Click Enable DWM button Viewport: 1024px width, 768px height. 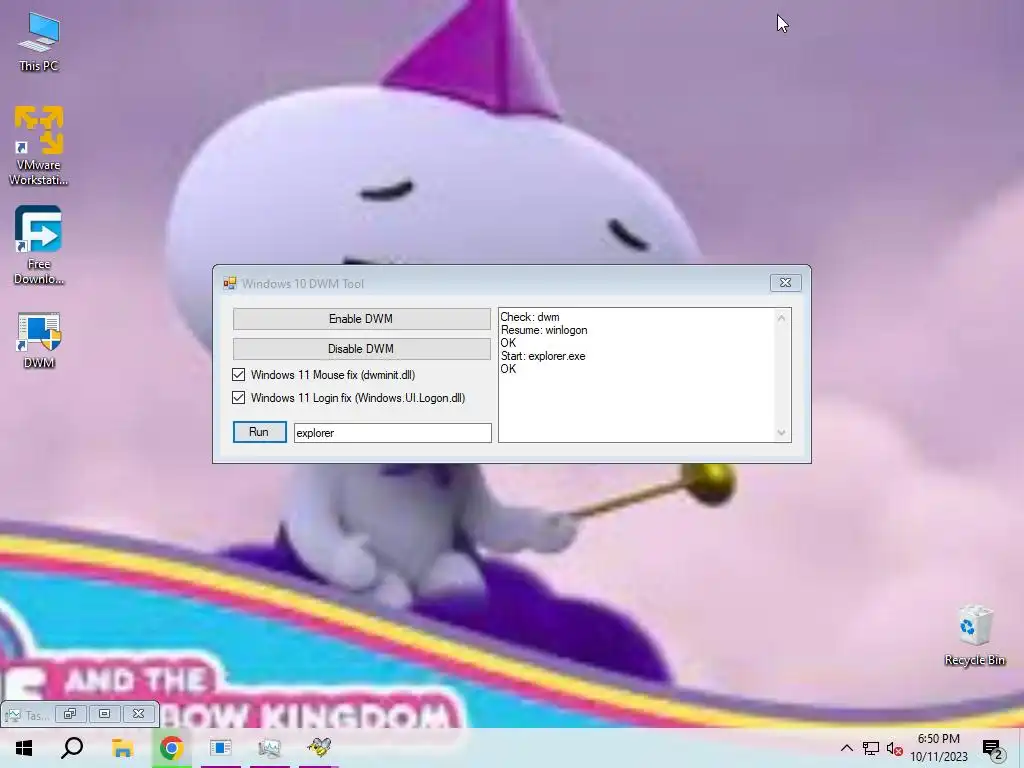pos(361,319)
